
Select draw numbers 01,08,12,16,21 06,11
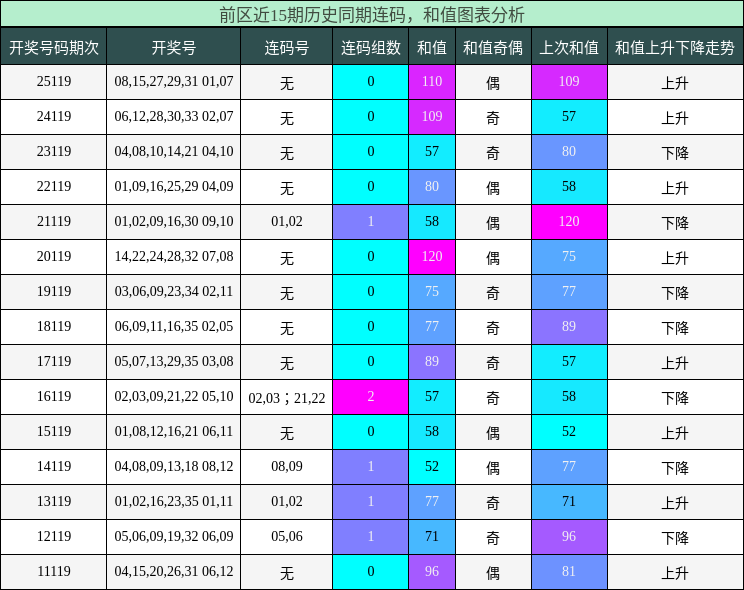point(174,431)
